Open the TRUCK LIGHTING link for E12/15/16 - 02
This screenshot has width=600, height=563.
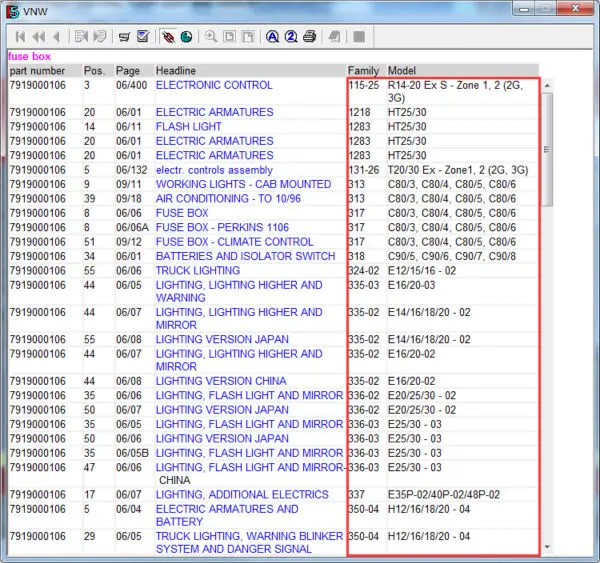click(x=198, y=271)
